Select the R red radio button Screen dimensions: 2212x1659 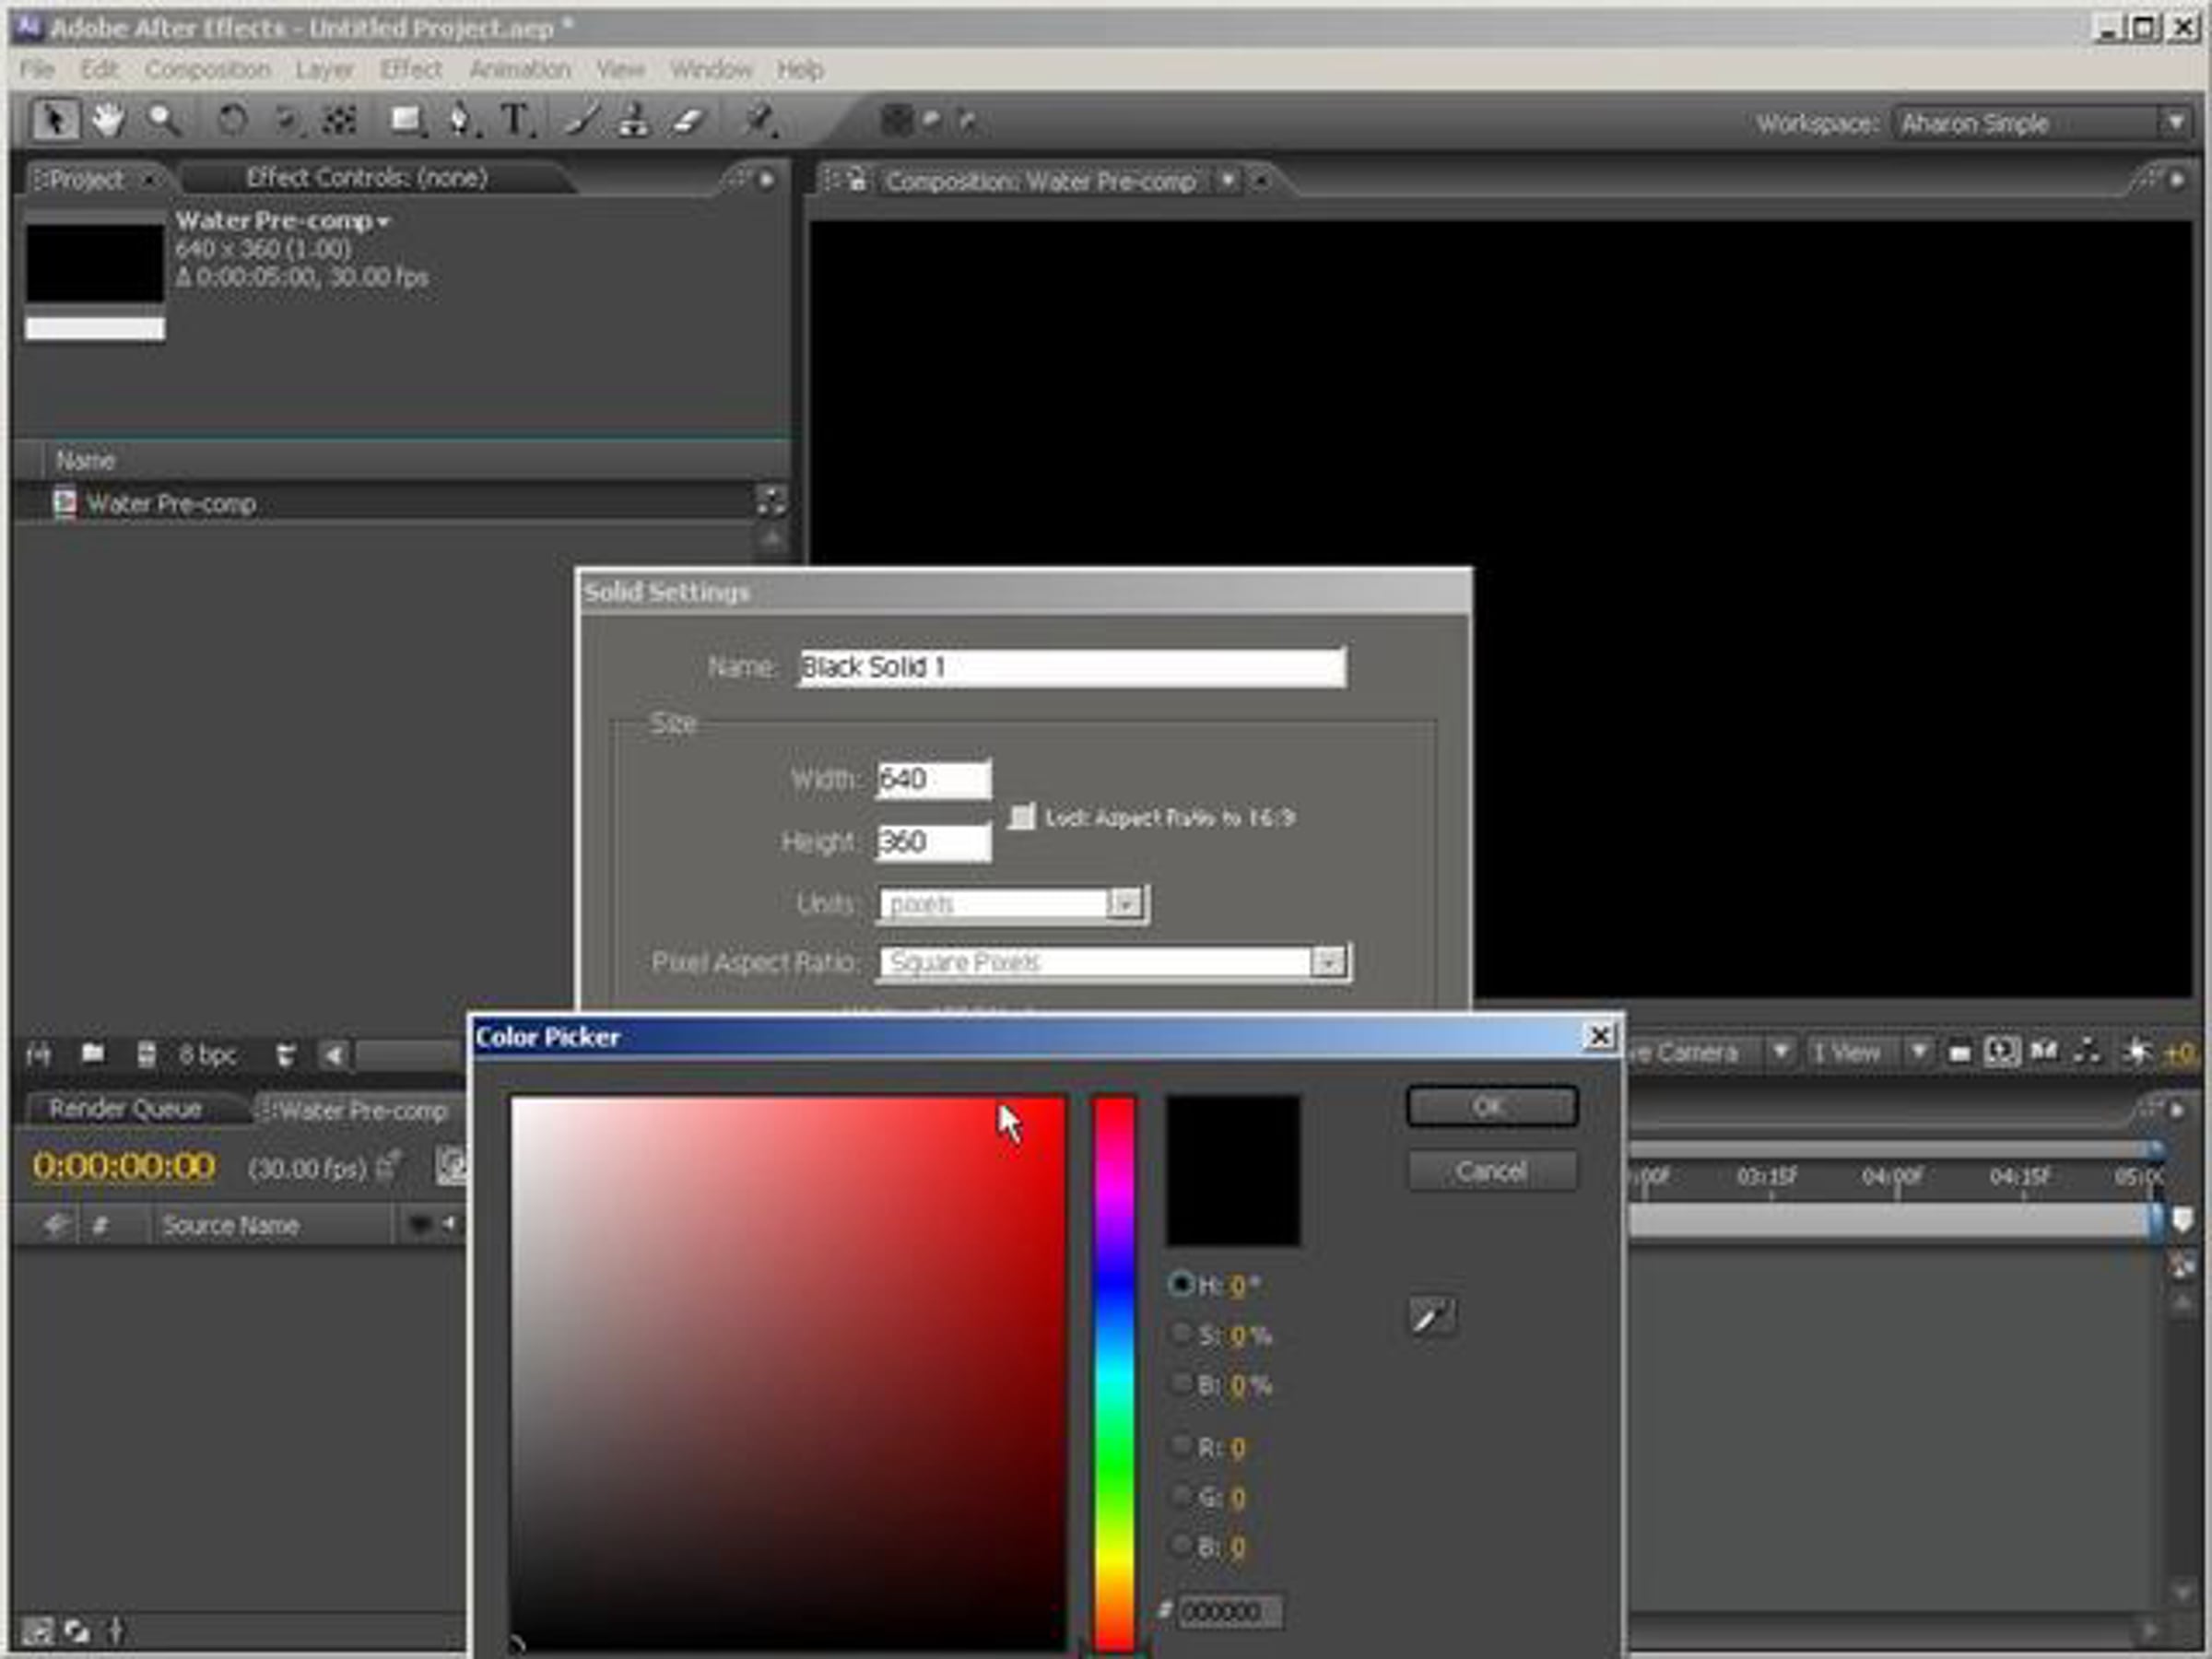pos(1181,1446)
